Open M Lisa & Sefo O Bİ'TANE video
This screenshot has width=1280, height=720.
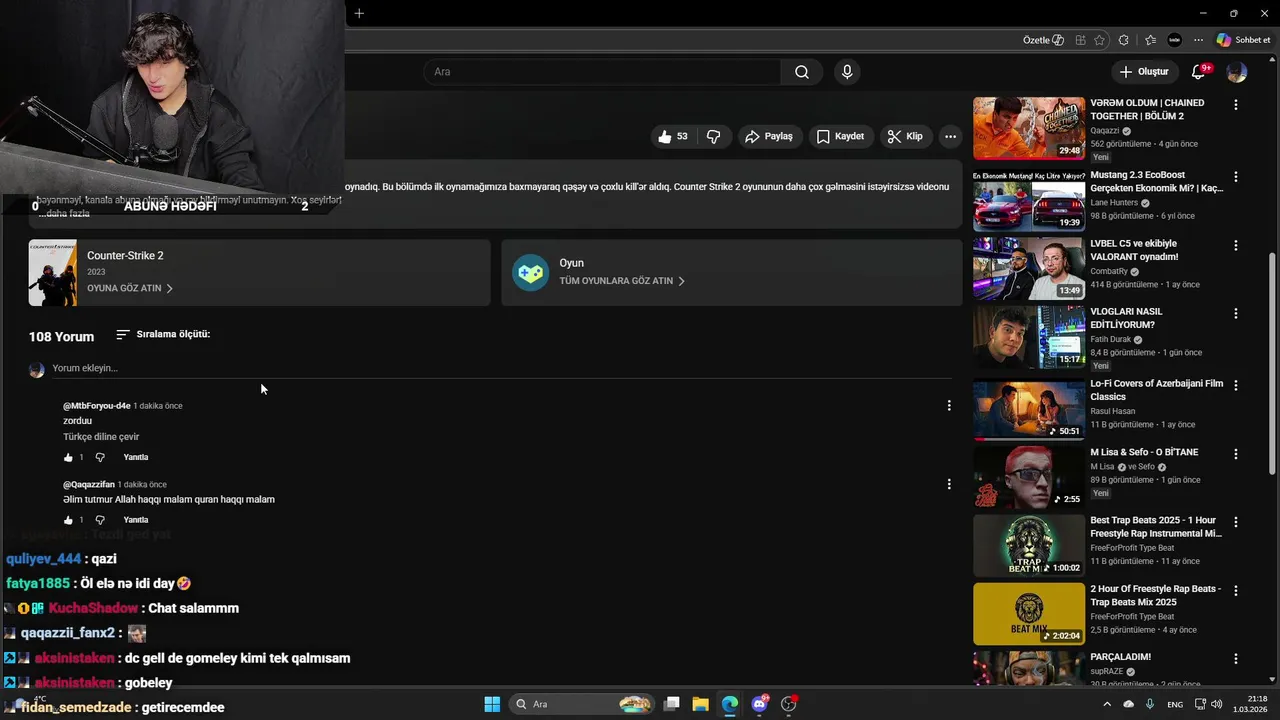(x=1029, y=477)
